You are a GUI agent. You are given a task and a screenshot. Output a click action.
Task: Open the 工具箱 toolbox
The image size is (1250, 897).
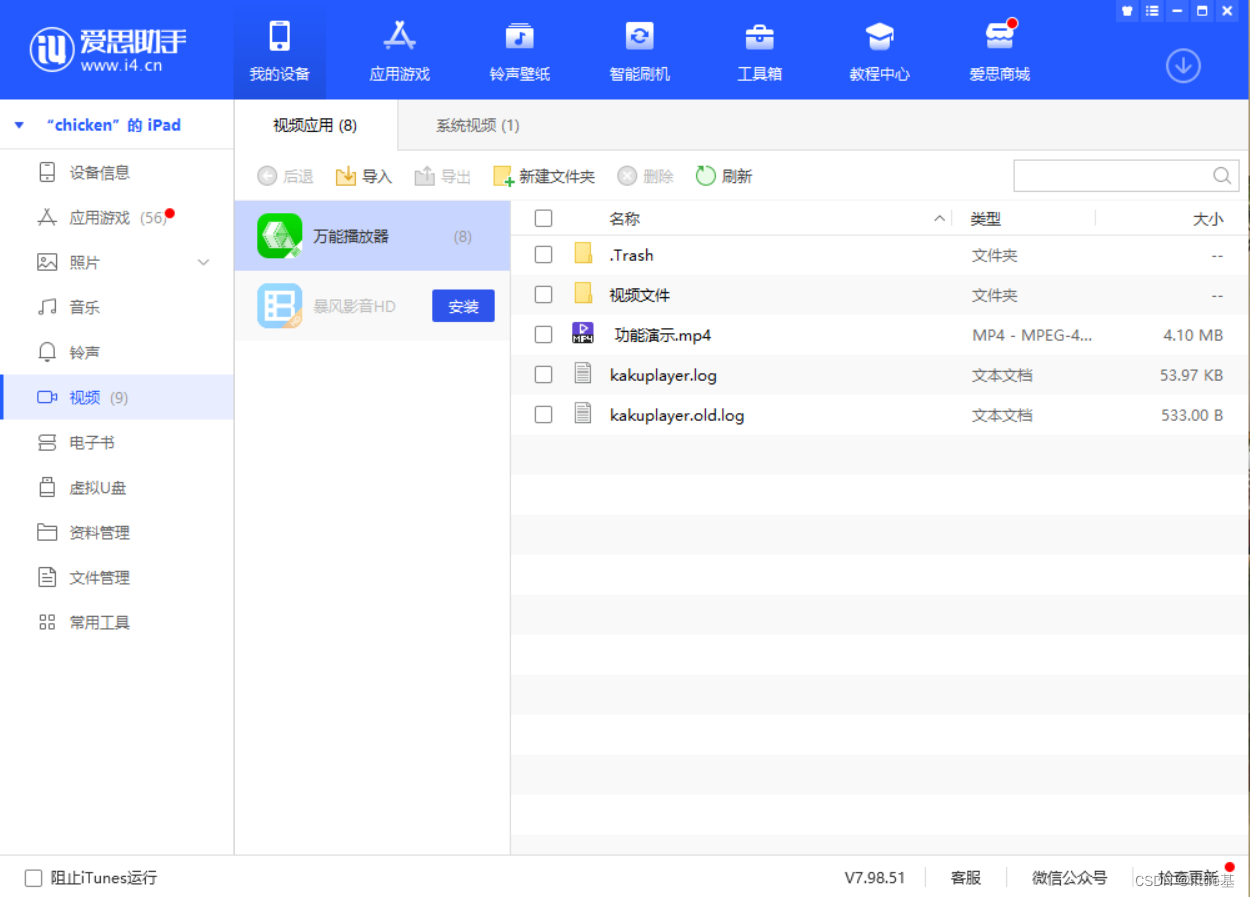coord(759,50)
